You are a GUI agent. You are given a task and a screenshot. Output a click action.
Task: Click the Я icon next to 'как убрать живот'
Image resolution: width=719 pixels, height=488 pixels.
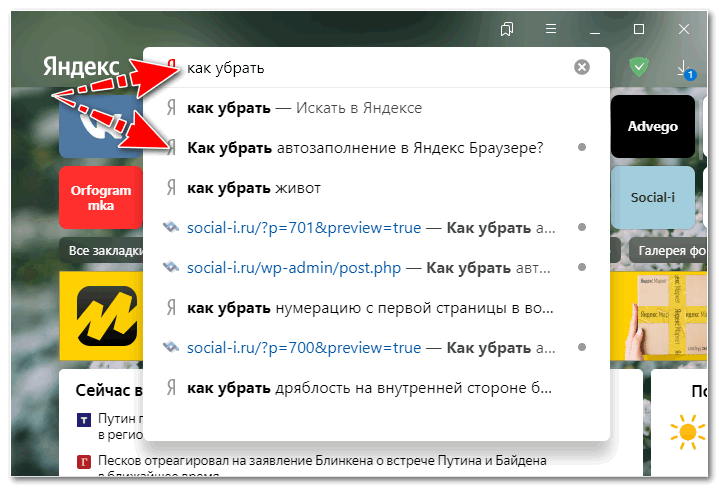pyautogui.click(x=171, y=188)
